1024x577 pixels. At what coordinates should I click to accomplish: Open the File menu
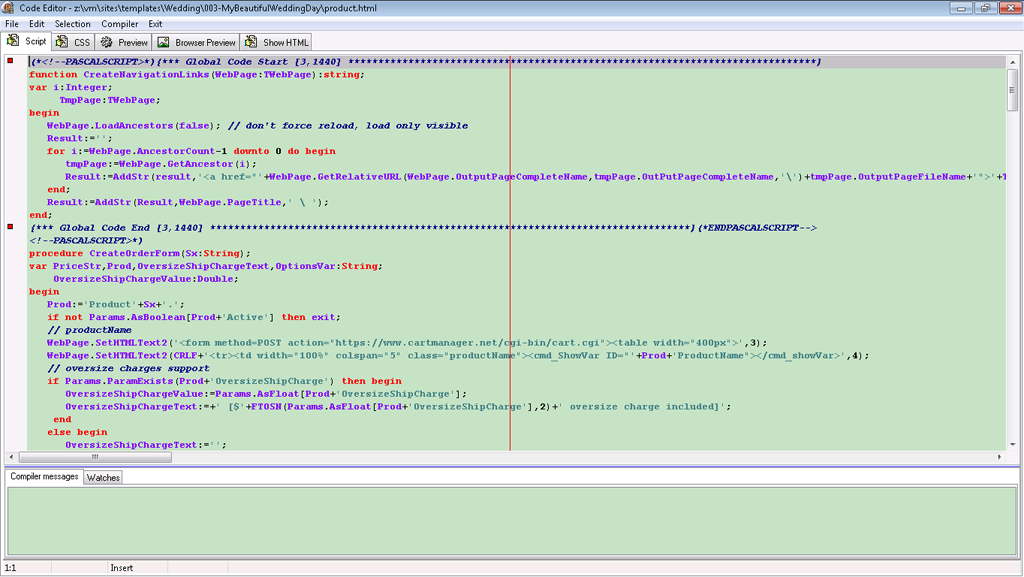(12, 23)
